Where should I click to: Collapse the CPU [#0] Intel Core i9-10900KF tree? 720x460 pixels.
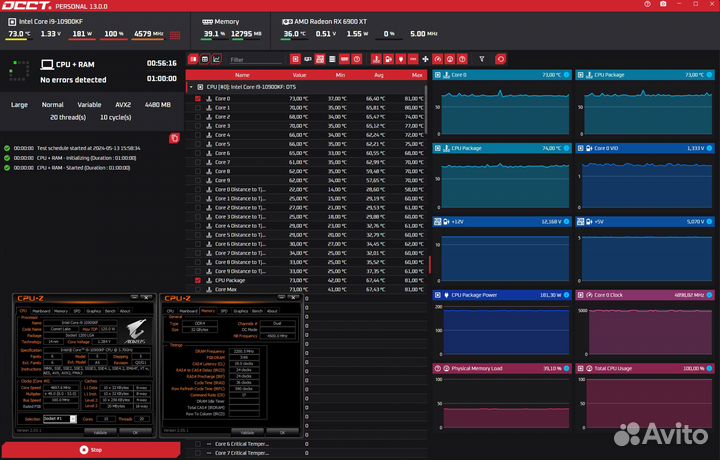pos(191,87)
